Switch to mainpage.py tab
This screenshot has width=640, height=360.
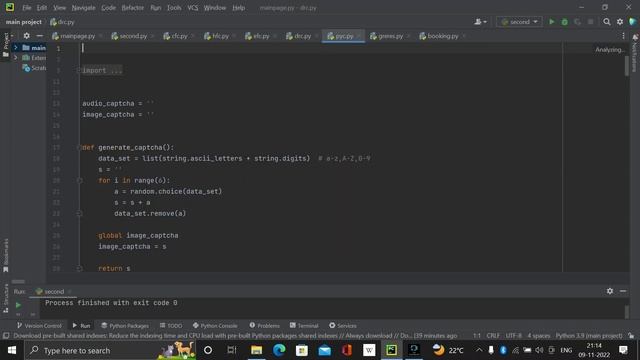click(74, 36)
